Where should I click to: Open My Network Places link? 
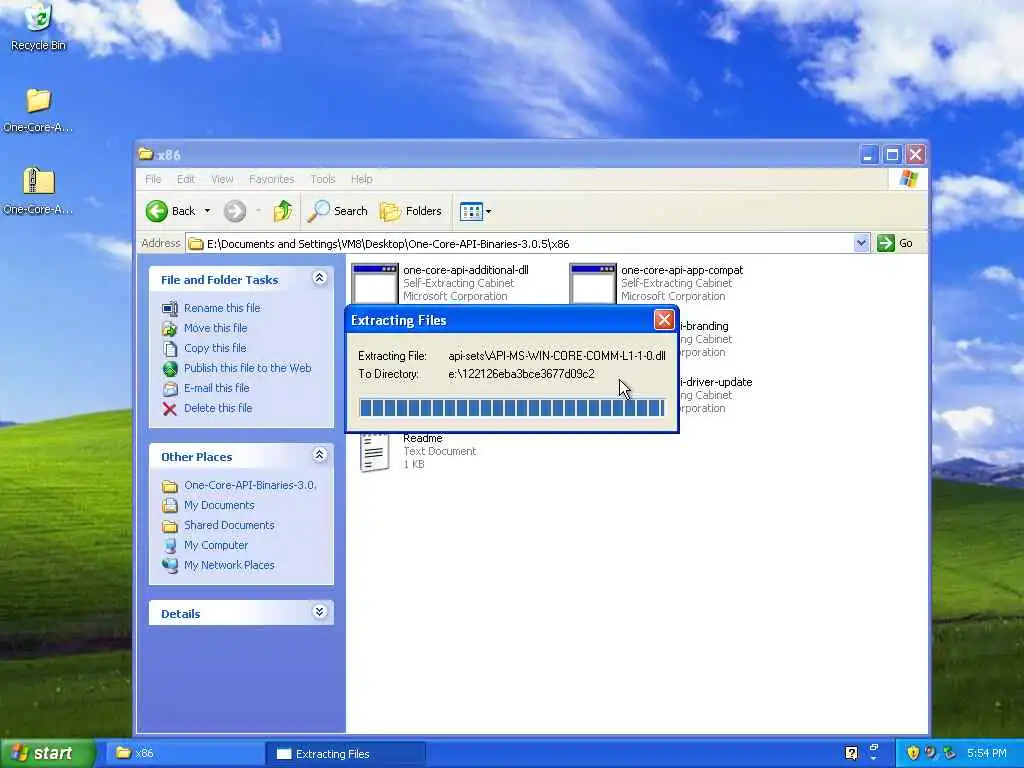point(229,566)
